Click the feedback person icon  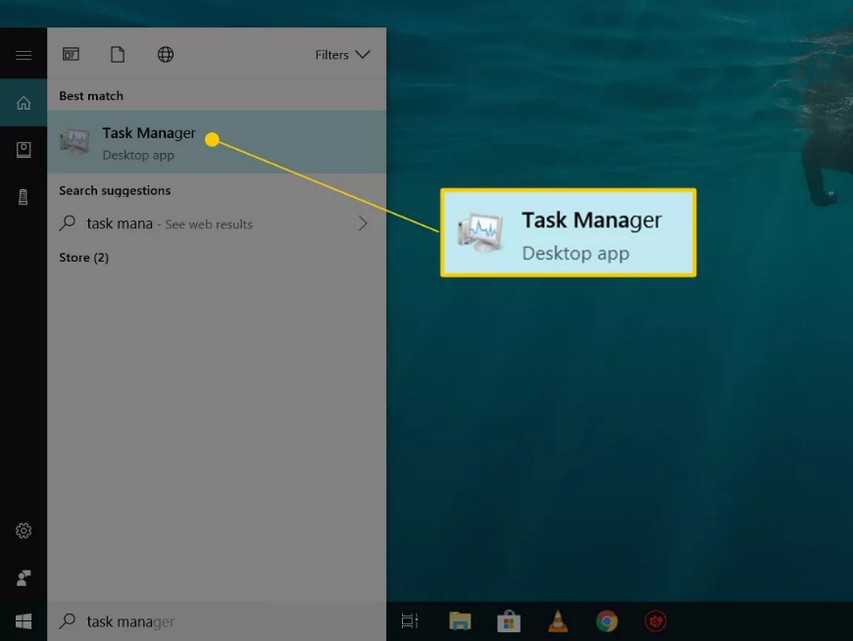click(23, 577)
